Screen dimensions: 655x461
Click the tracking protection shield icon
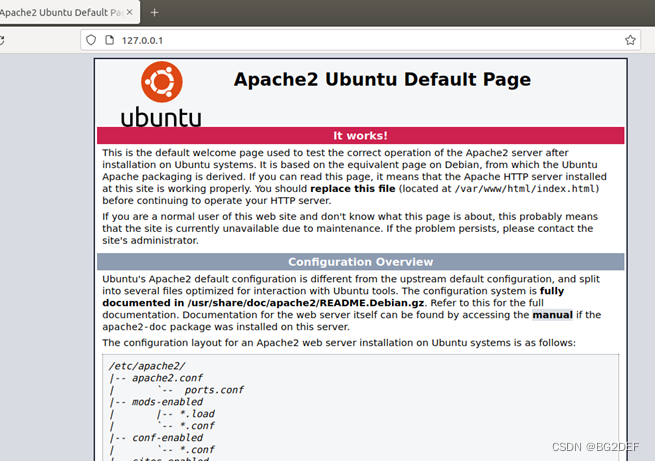[91, 40]
